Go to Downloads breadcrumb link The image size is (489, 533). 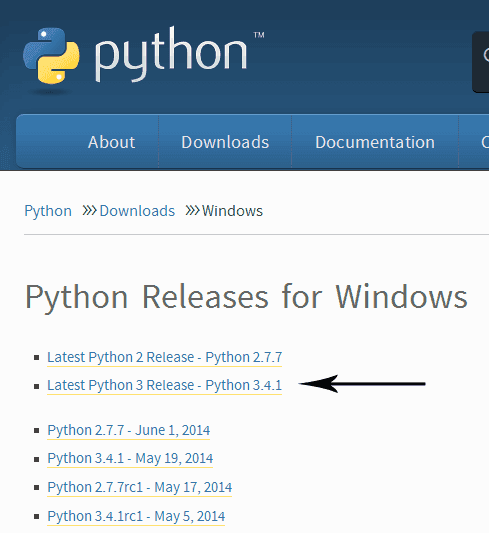click(137, 211)
